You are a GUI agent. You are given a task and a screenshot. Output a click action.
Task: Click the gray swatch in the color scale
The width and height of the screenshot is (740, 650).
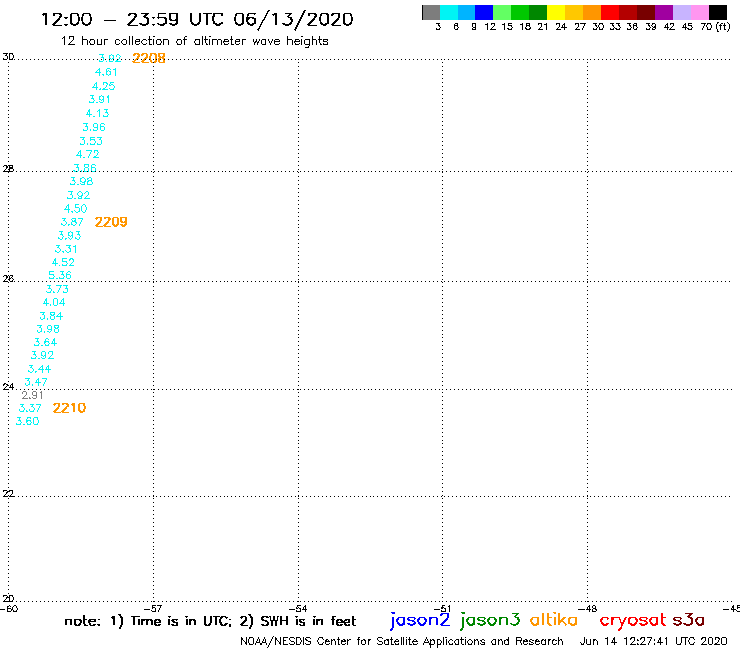(431, 12)
